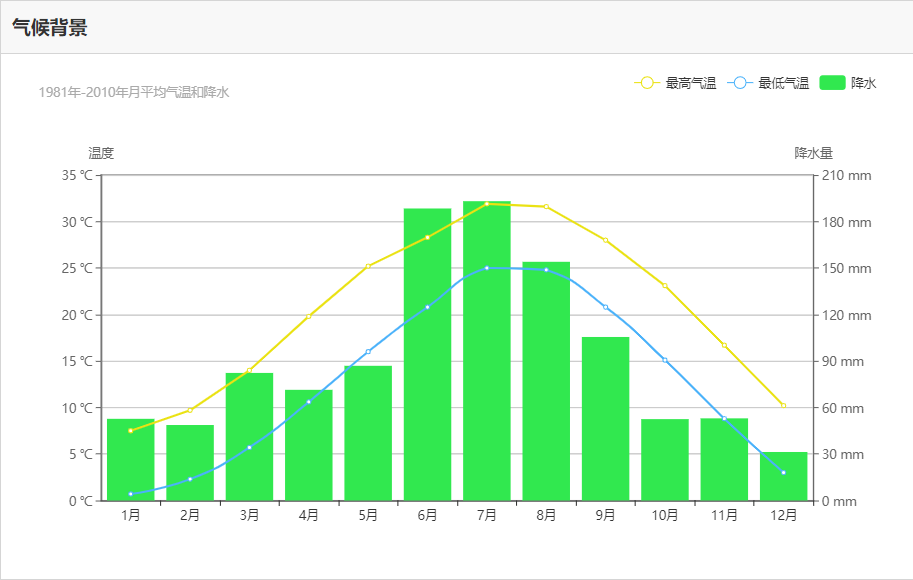Click the 1月 x-axis label
The image size is (913, 580).
click(x=131, y=515)
